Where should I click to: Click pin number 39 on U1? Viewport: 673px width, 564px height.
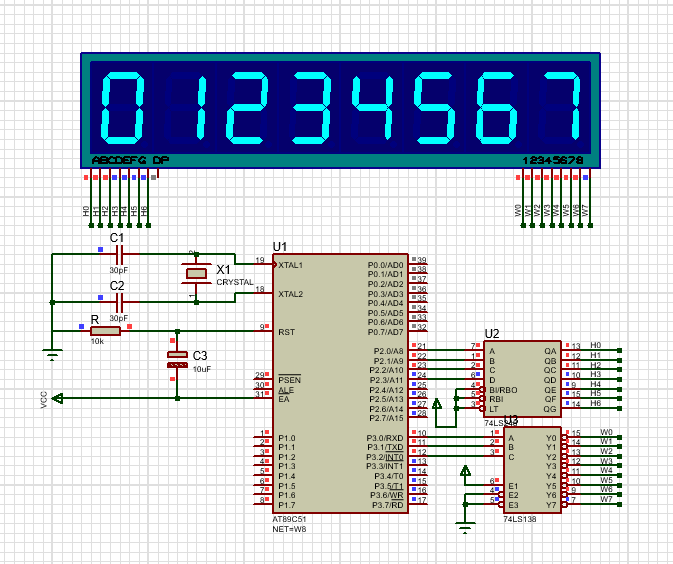coord(422,260)
